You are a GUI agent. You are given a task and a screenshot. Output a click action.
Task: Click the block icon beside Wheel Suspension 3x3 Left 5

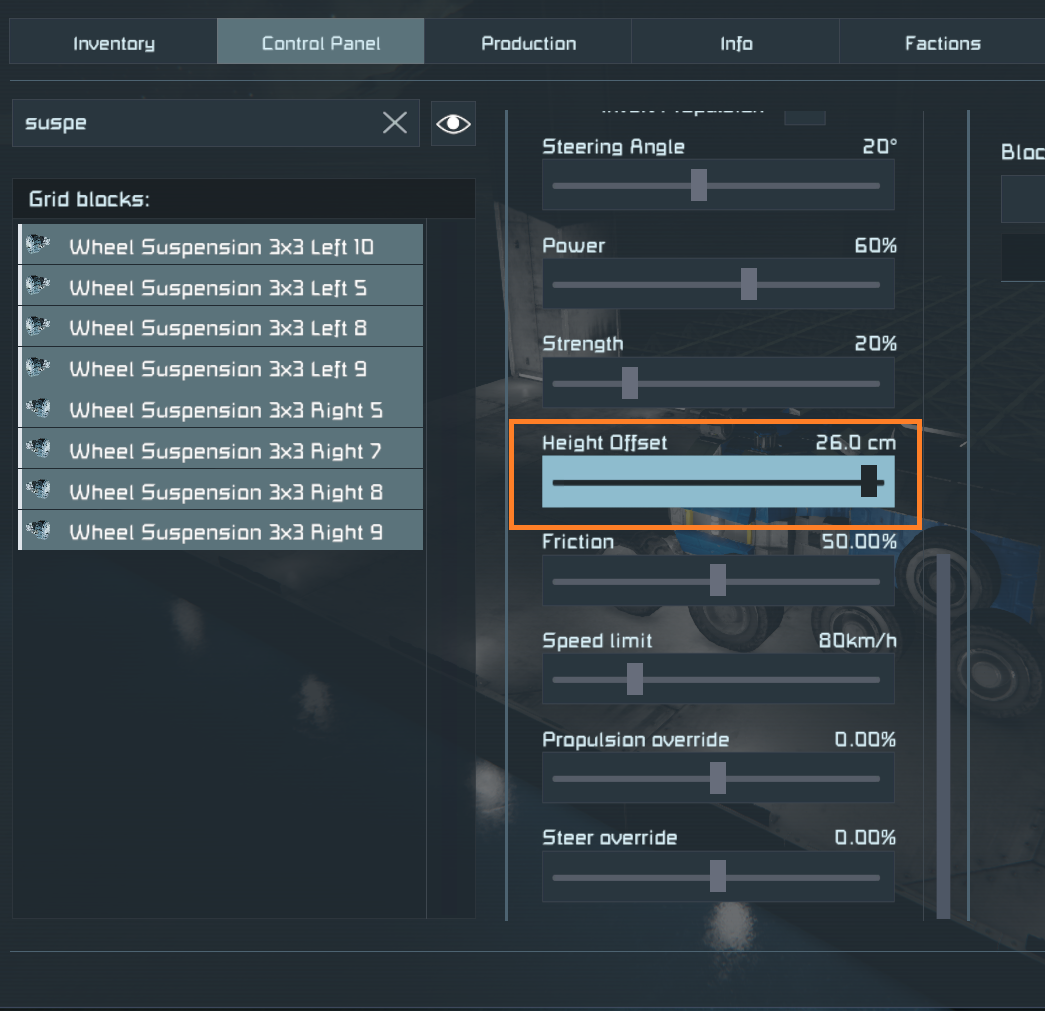pos(39,286)
